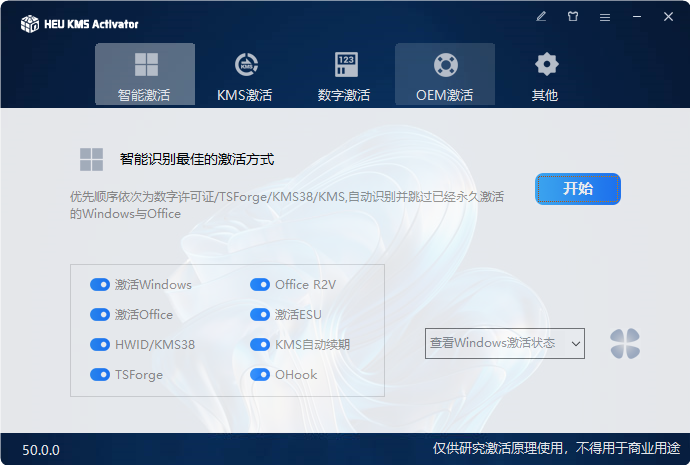Click the blue 开始 button
Image resolution: width=690 pixels, height=465 pixels.
pyautogui.click(x=578, y=189)
